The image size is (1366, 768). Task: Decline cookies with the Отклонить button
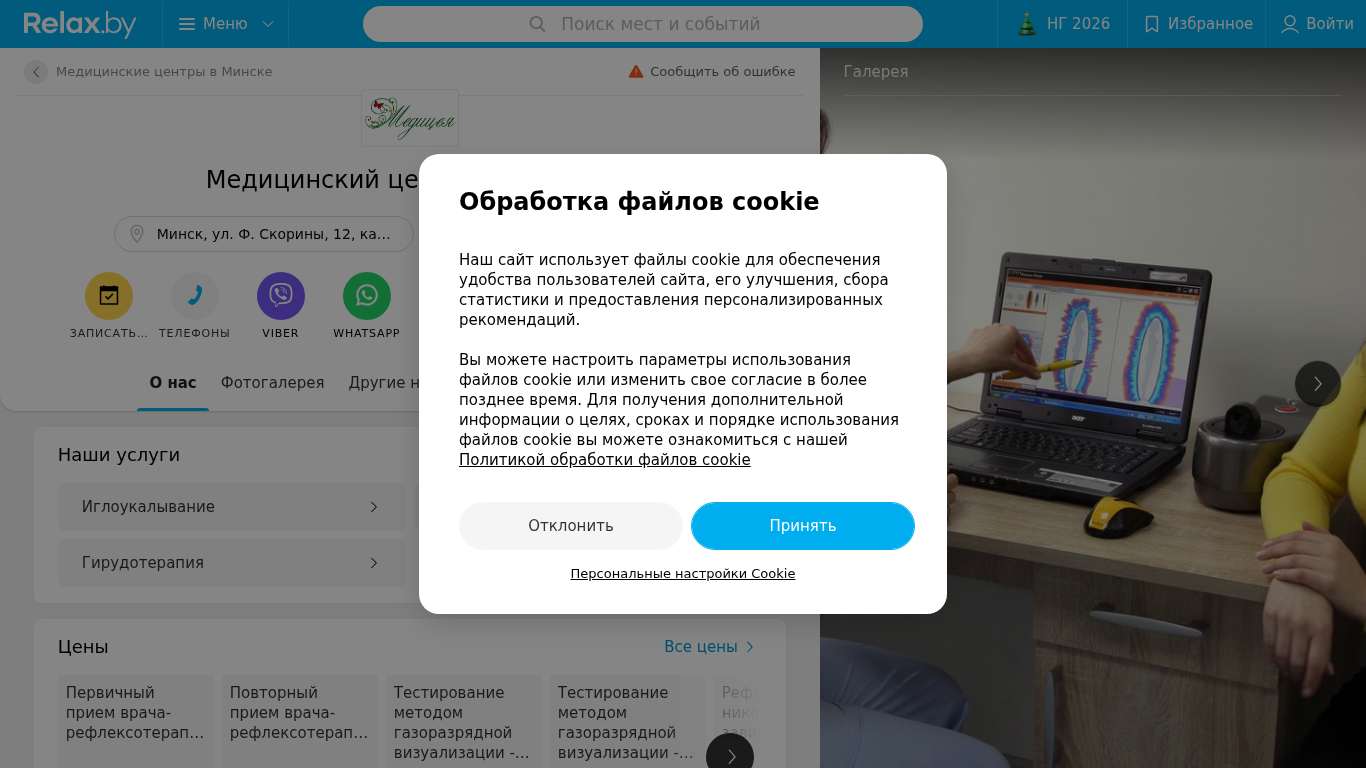tap(571, 526)
